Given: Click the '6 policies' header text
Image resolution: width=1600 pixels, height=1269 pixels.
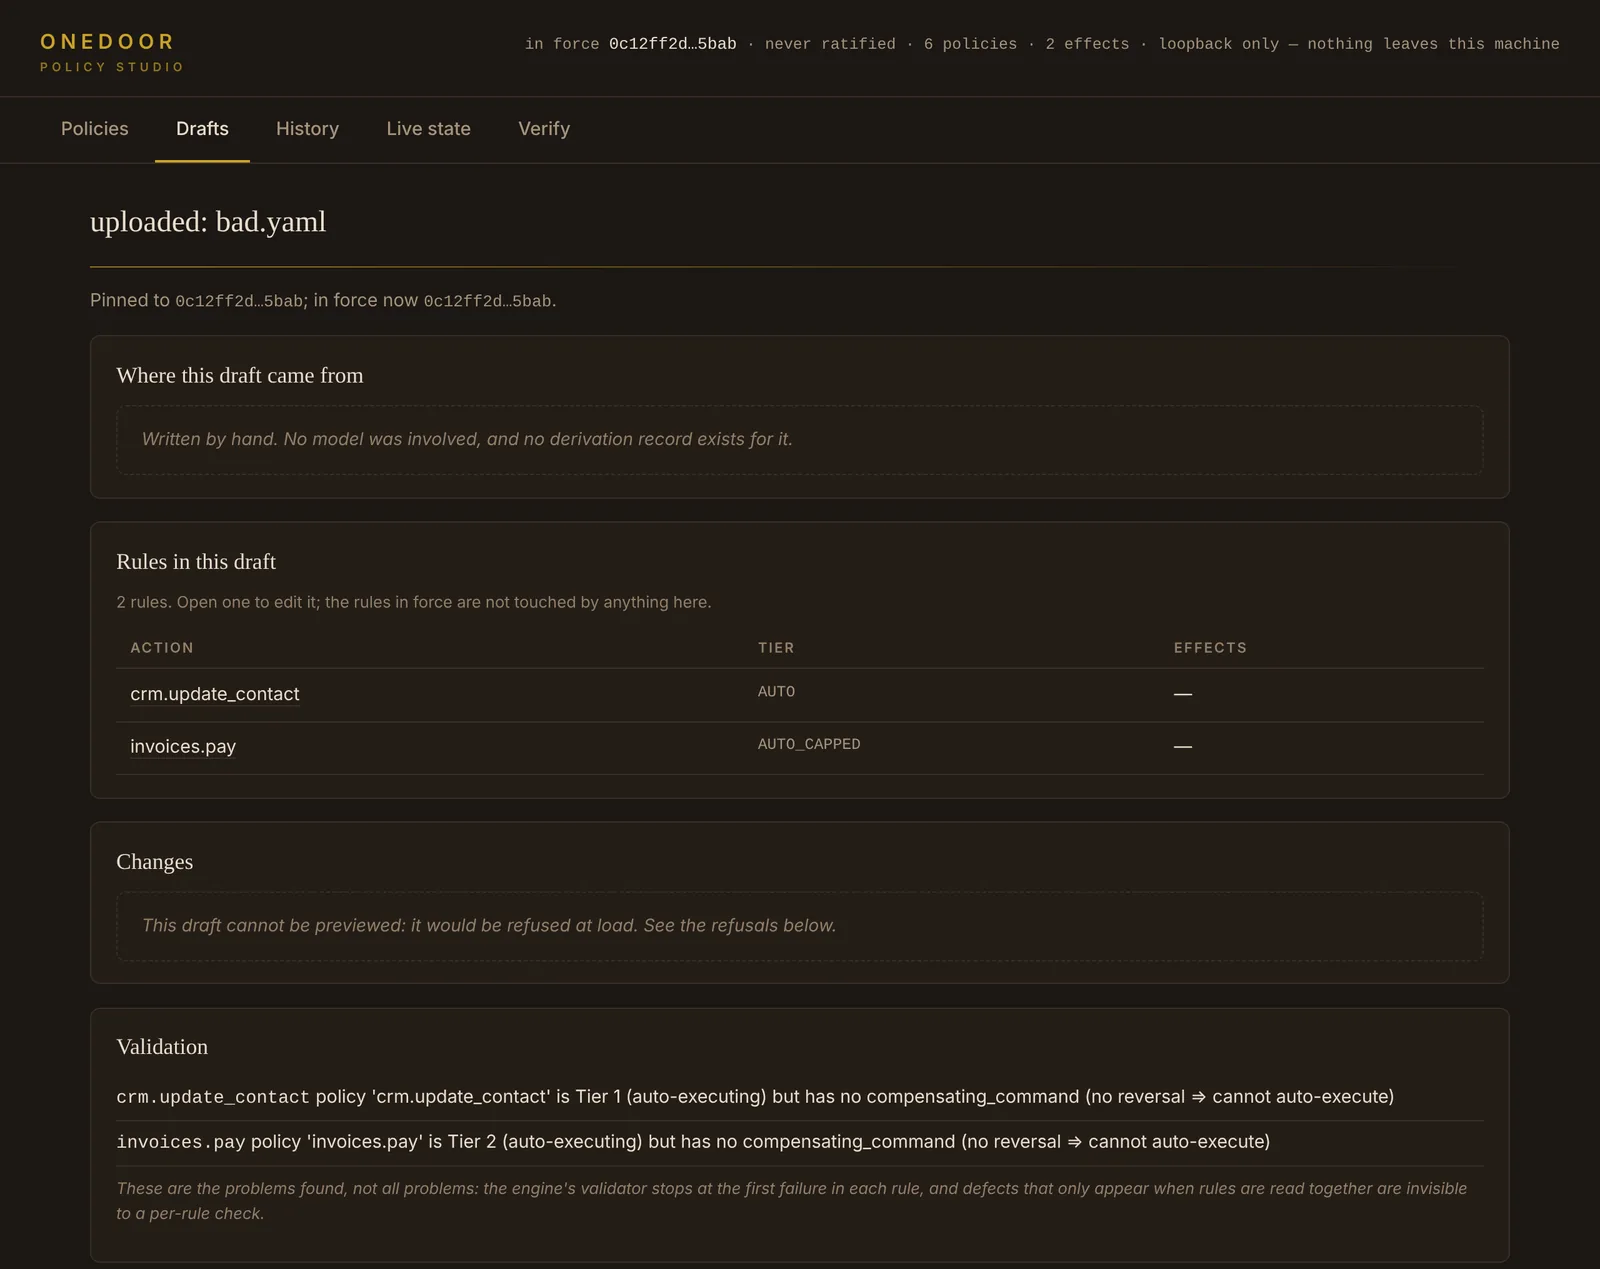Looking at the screenshot, I should pyautogui.click(x=970, y=44).
